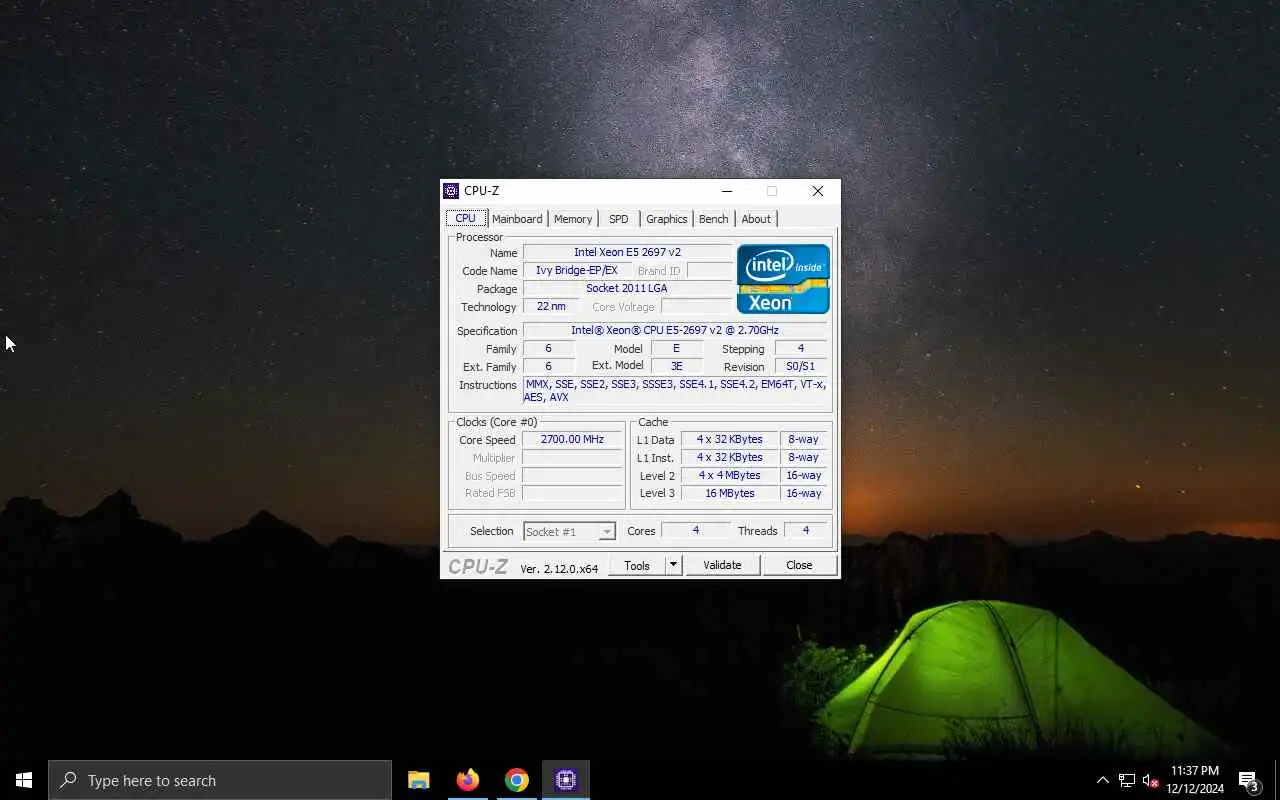Click the clock showing 11:37 PM
1280x800 pixels.
(x=1194, y=771)
